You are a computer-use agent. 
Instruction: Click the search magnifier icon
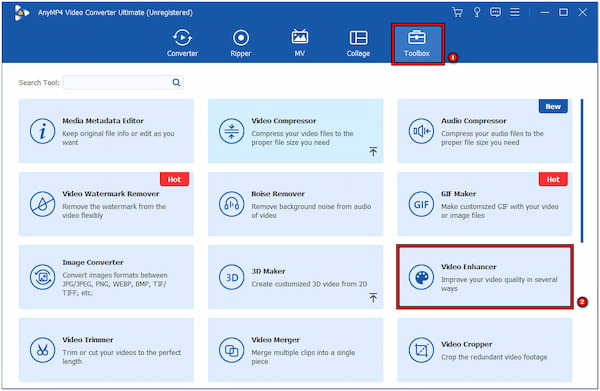[176, 82]
